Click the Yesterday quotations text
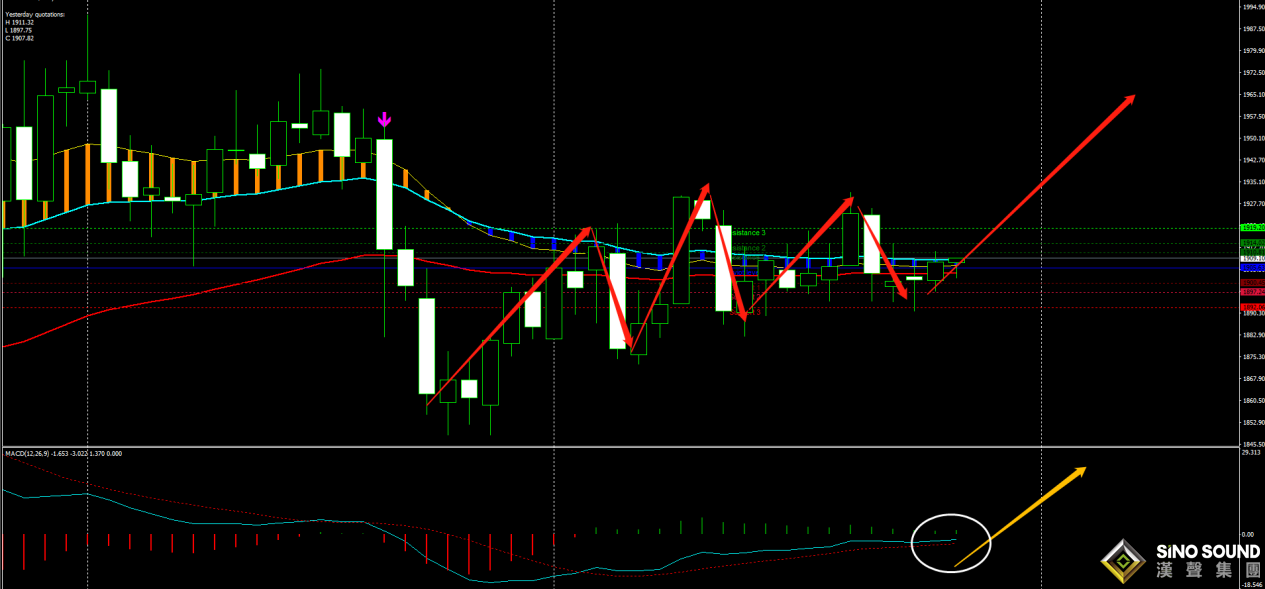Image resolution: width=1265 pixels, height=589 pixels. [x=34, y=15]
